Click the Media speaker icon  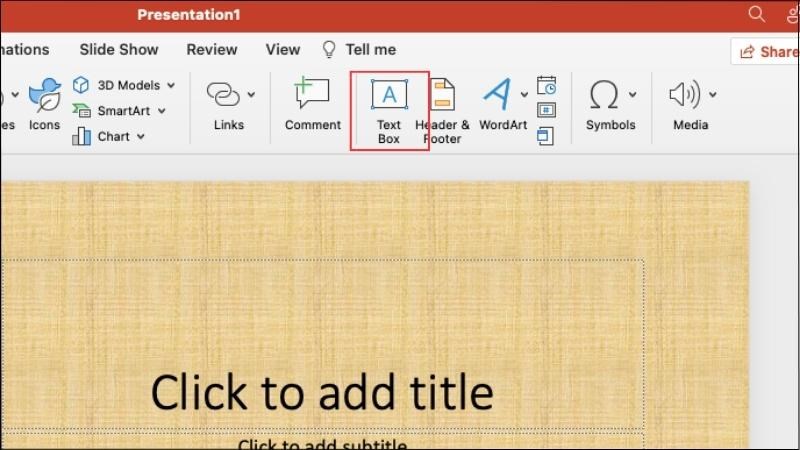(684, 94)
